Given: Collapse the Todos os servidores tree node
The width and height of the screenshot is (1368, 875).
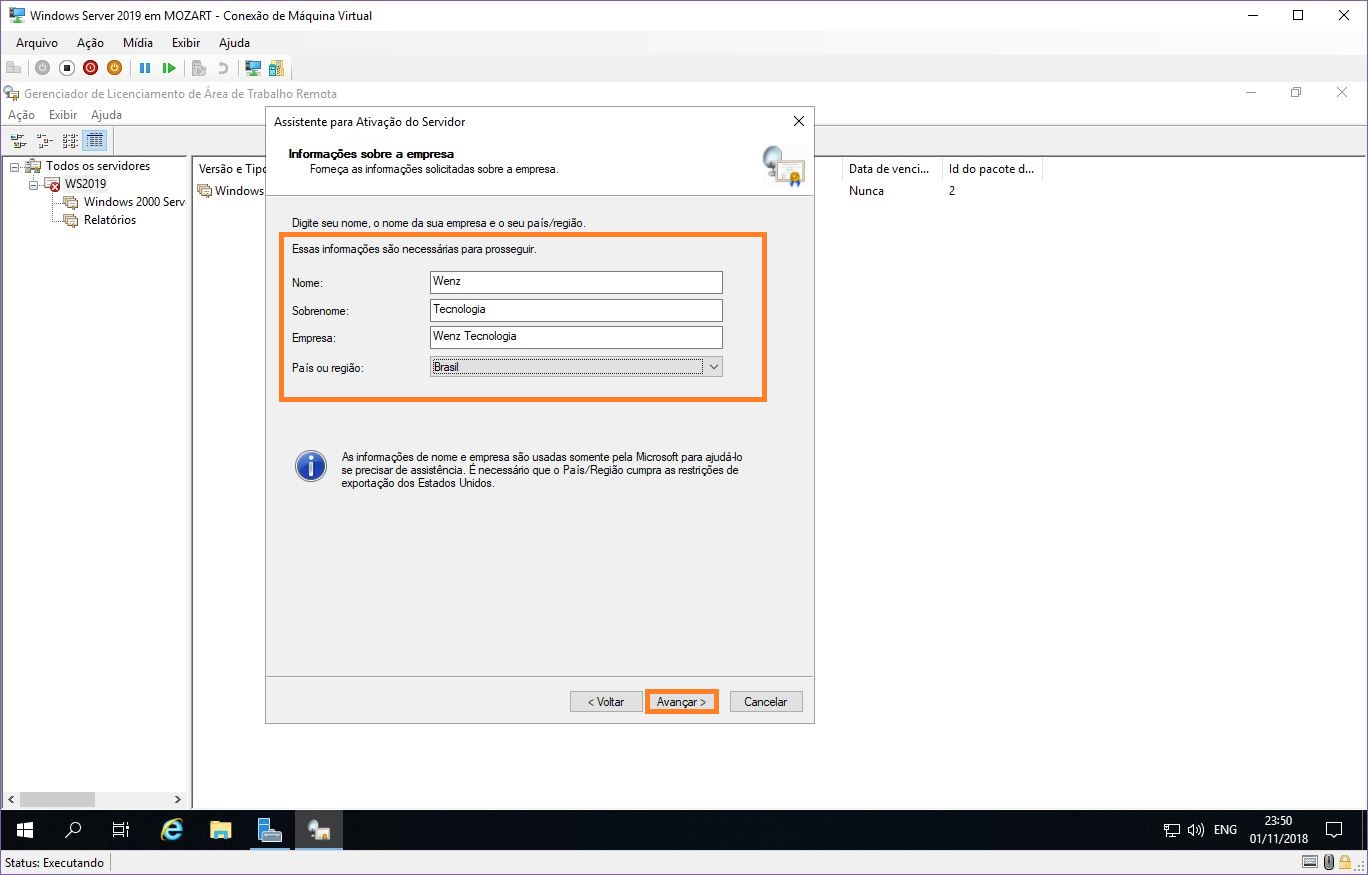Looking at the screenshot, I should (x=15, y=167).
